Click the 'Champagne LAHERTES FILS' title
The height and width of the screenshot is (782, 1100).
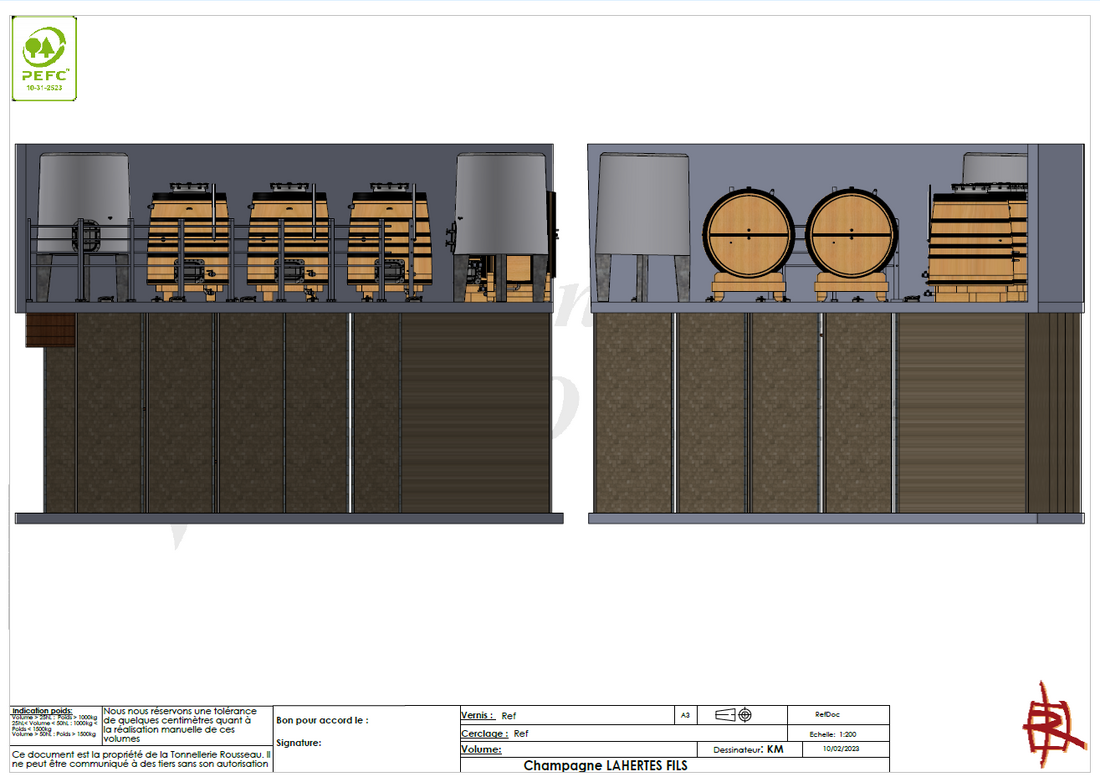(x=605, y=765)
